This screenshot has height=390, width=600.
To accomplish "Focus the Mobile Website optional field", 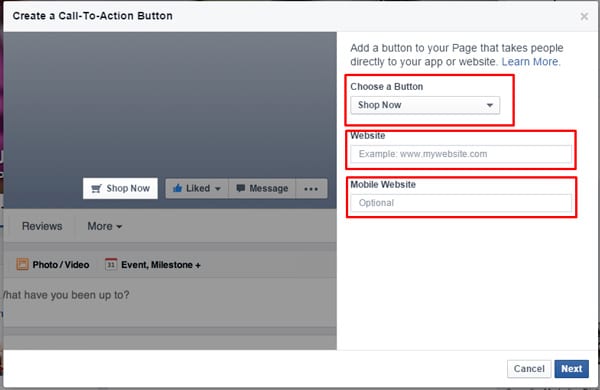I will (x=461, y=203).
